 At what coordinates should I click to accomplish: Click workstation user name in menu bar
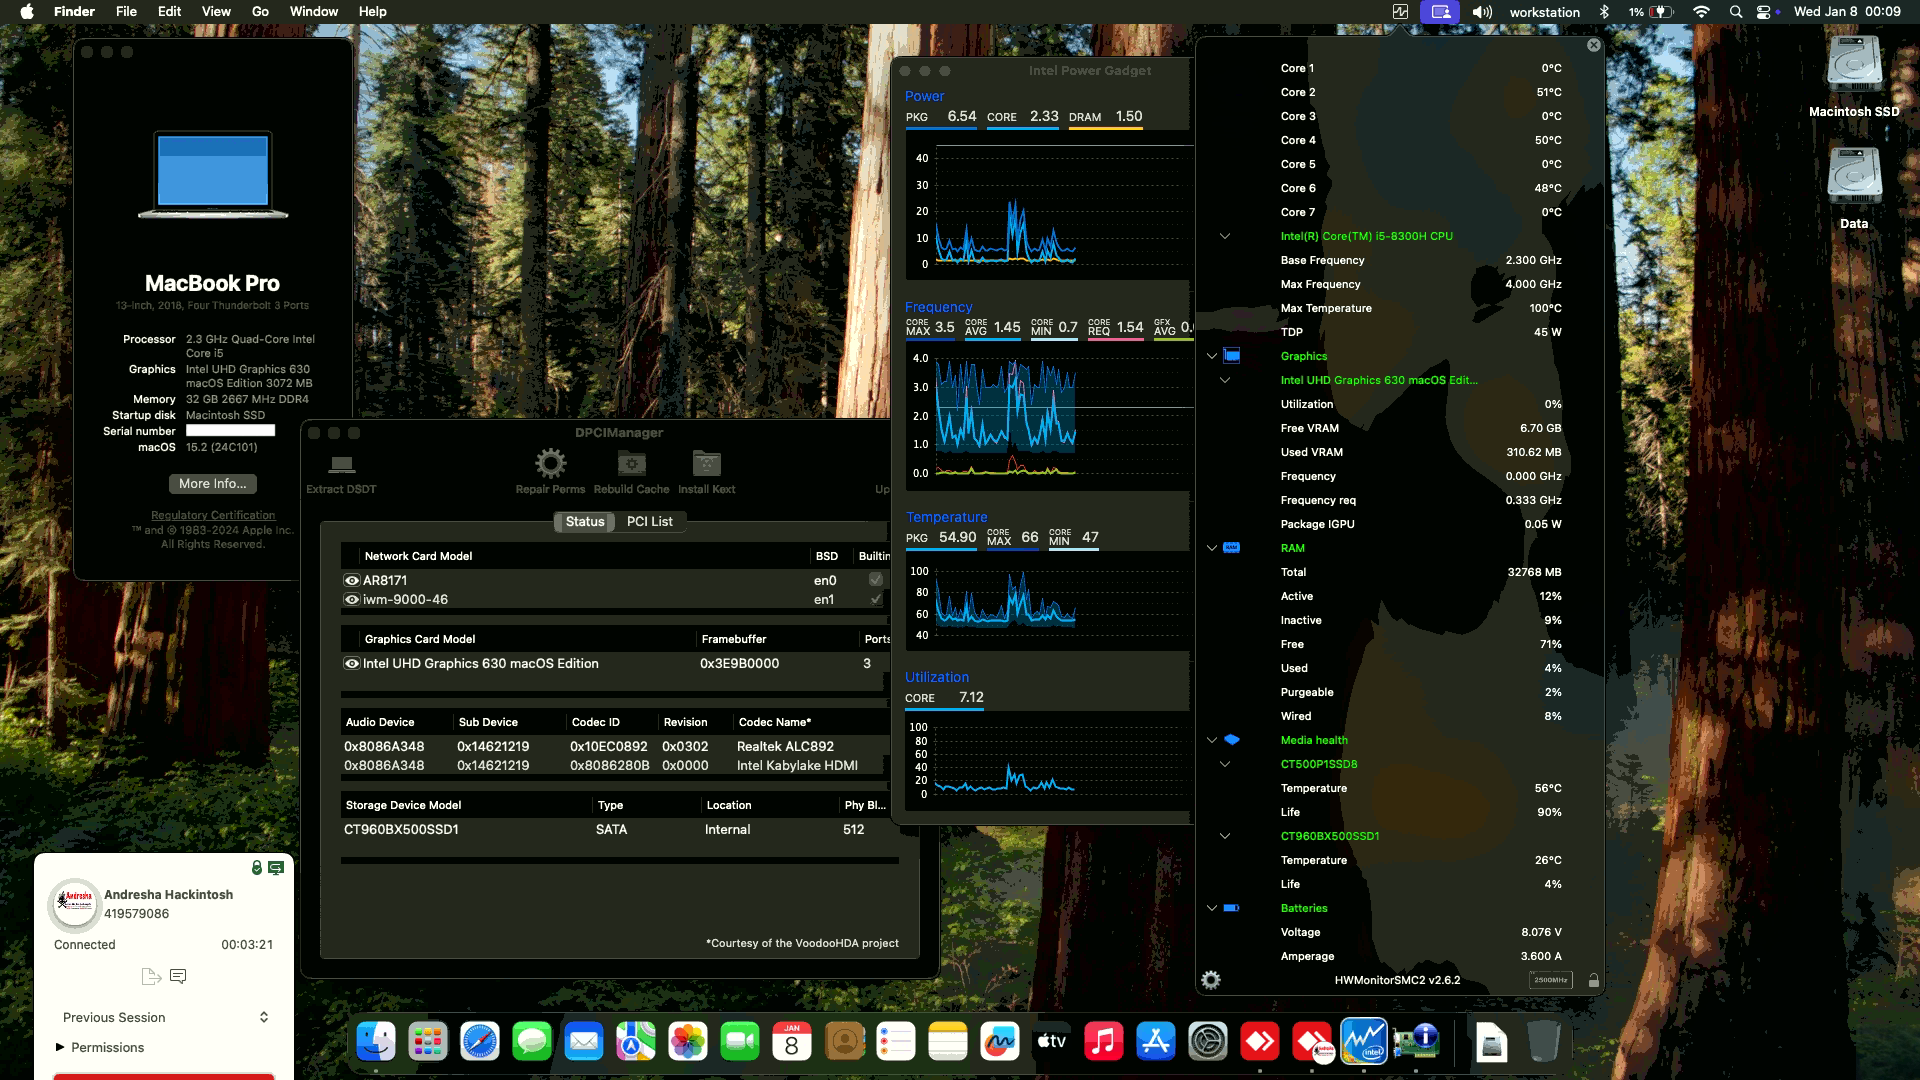[1545, 12]
